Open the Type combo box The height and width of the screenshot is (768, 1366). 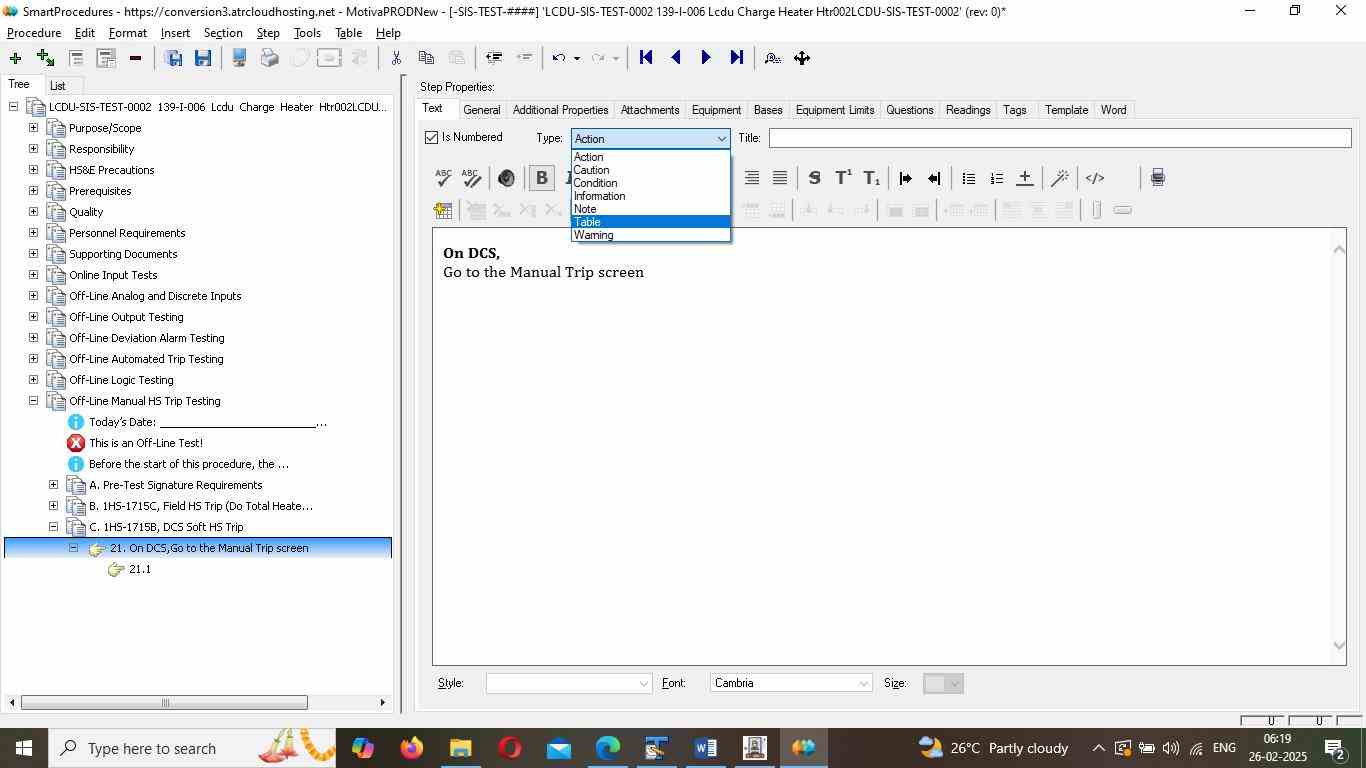650,138
